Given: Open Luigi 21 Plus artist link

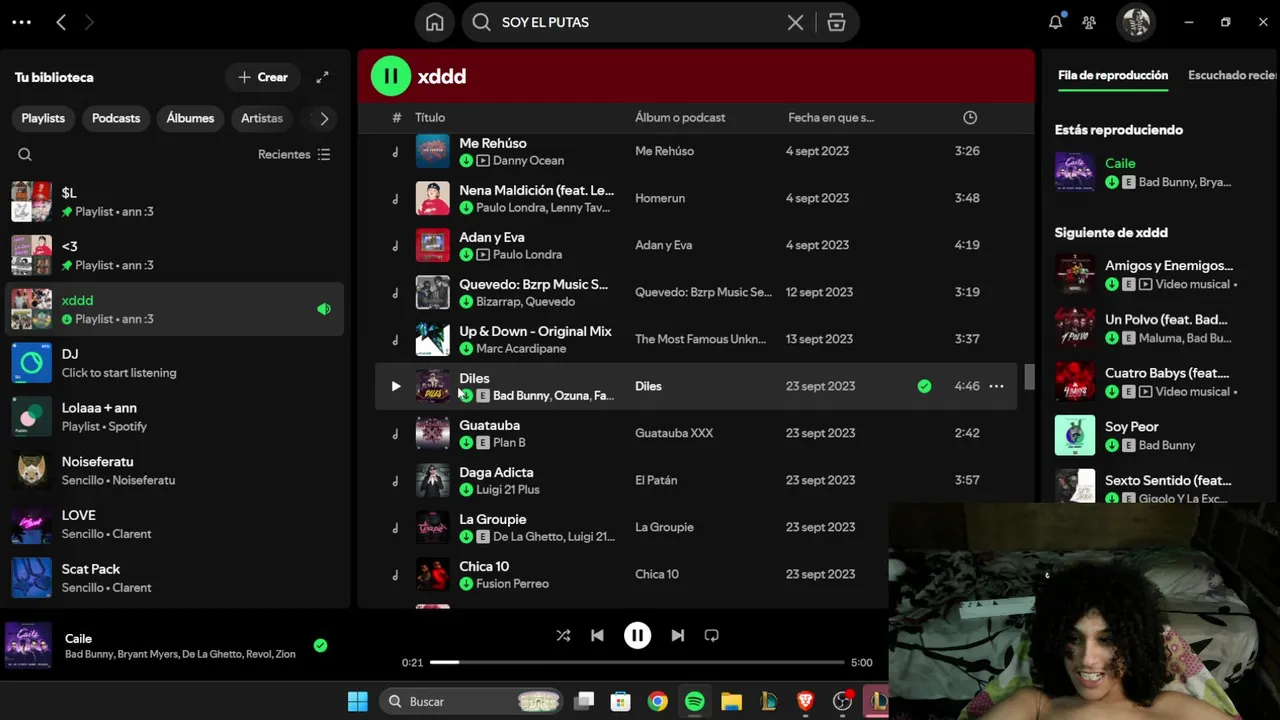Looking at the screenshot, I should [x=508, y=489].
